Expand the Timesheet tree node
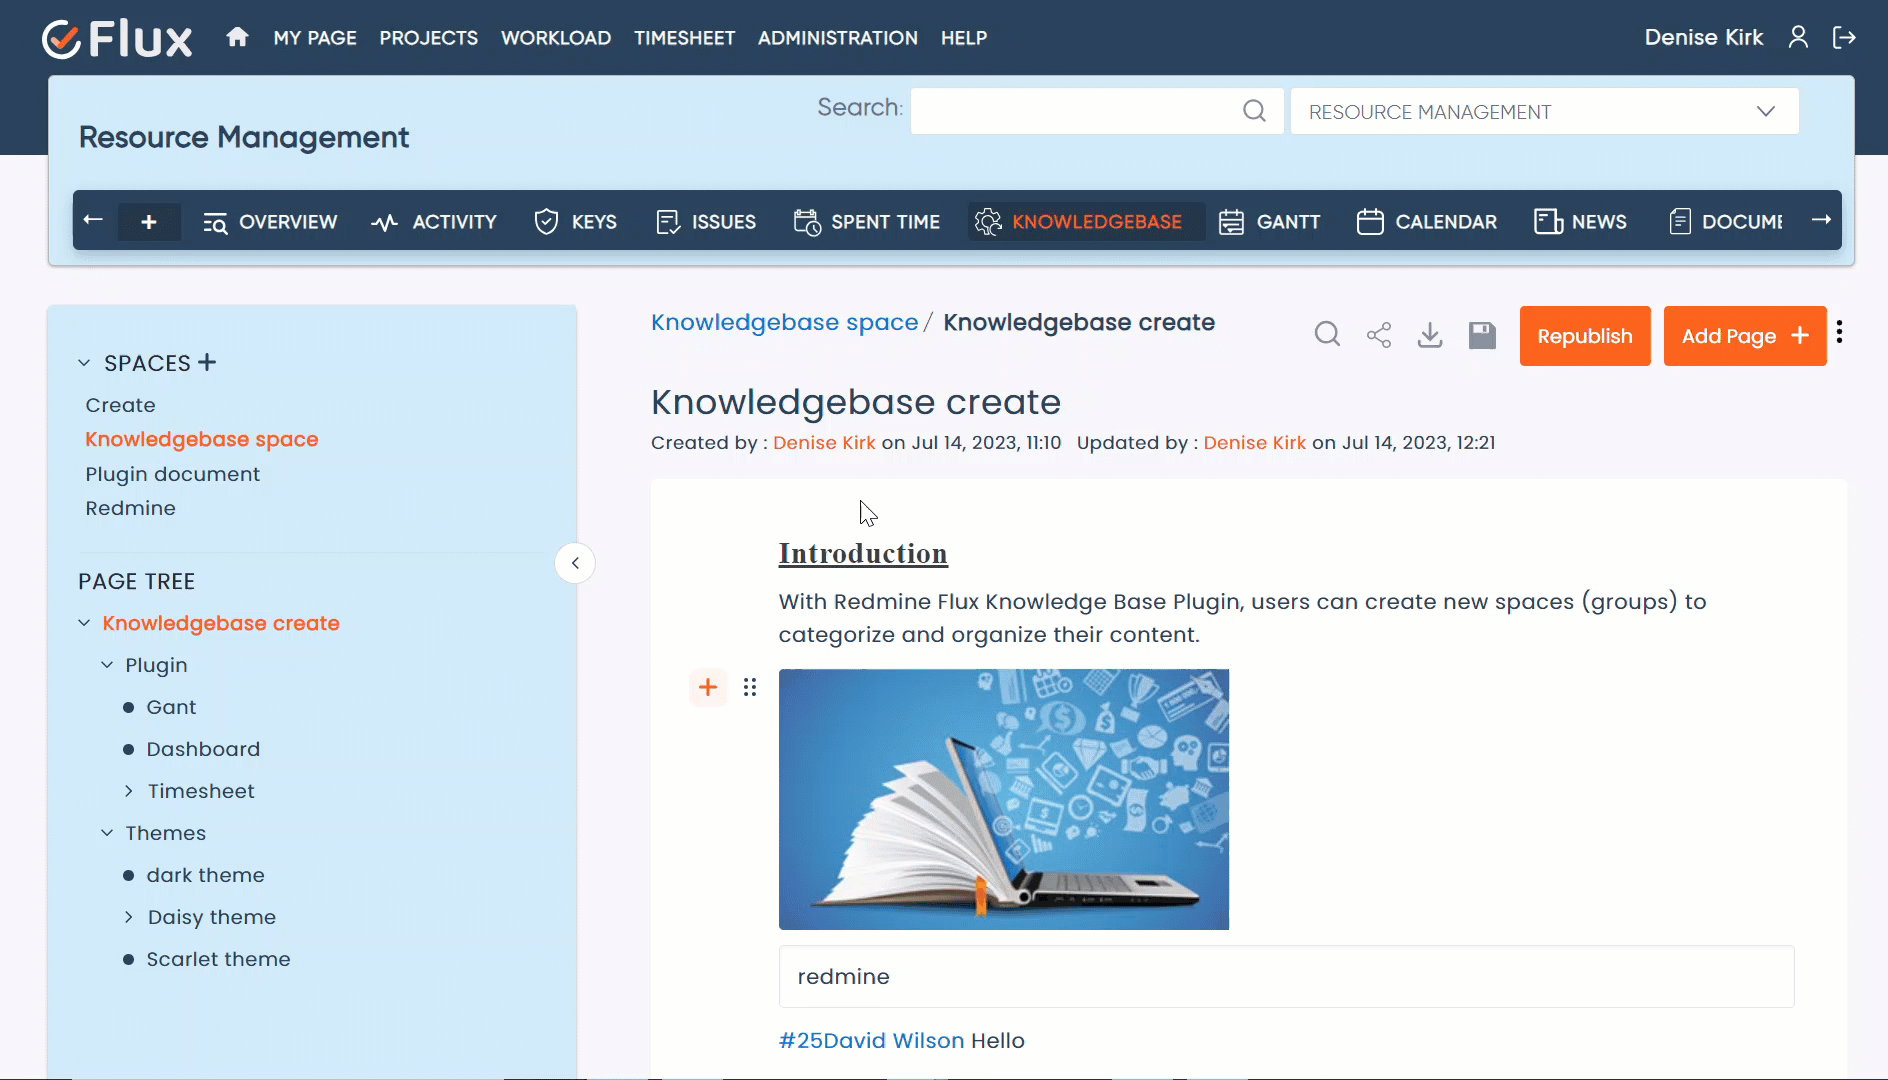This screenshot has width=1888, height=1080. (129, 791)
